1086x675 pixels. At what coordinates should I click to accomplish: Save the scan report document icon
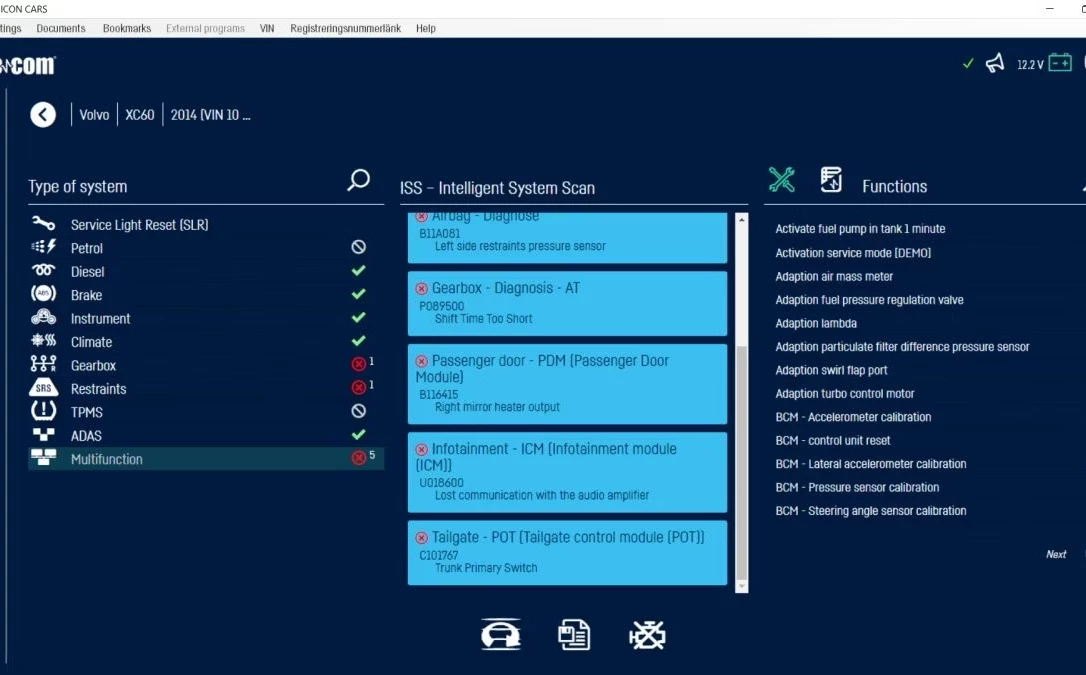(574, 635)
